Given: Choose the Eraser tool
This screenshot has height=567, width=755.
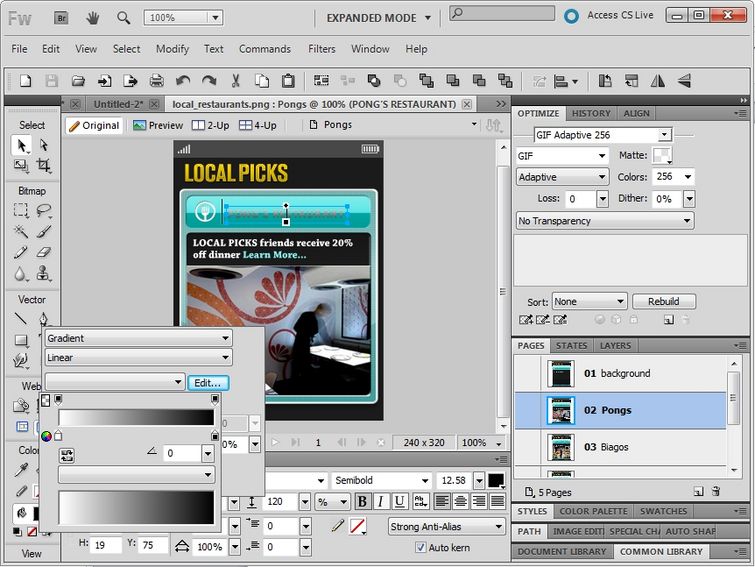Looking at the screenshot, I should [x=43, y=252].
